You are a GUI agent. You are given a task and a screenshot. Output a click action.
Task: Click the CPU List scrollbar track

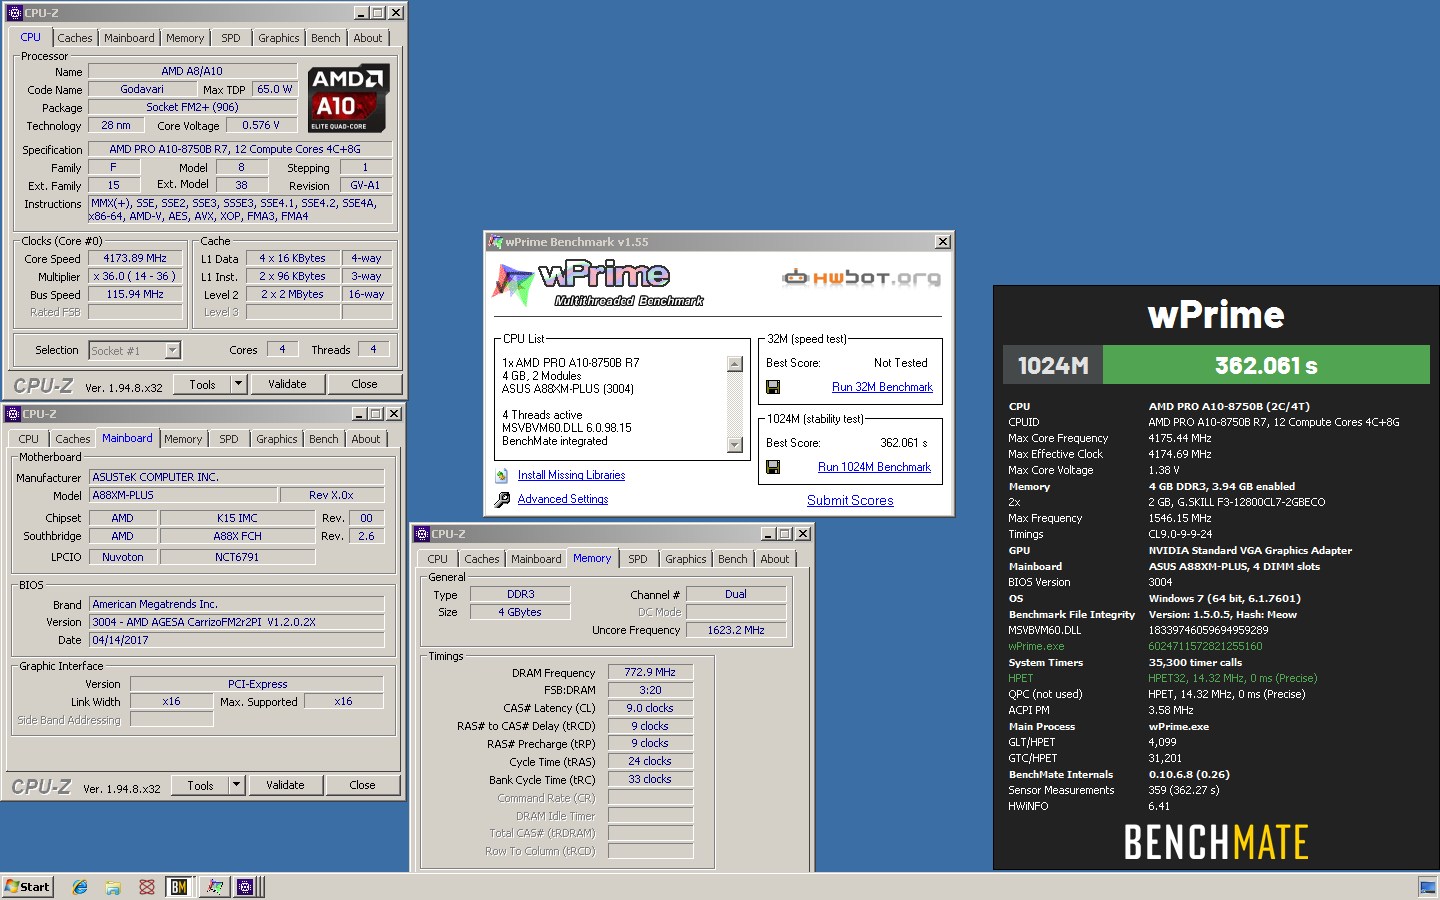click(x=735, y=405)
